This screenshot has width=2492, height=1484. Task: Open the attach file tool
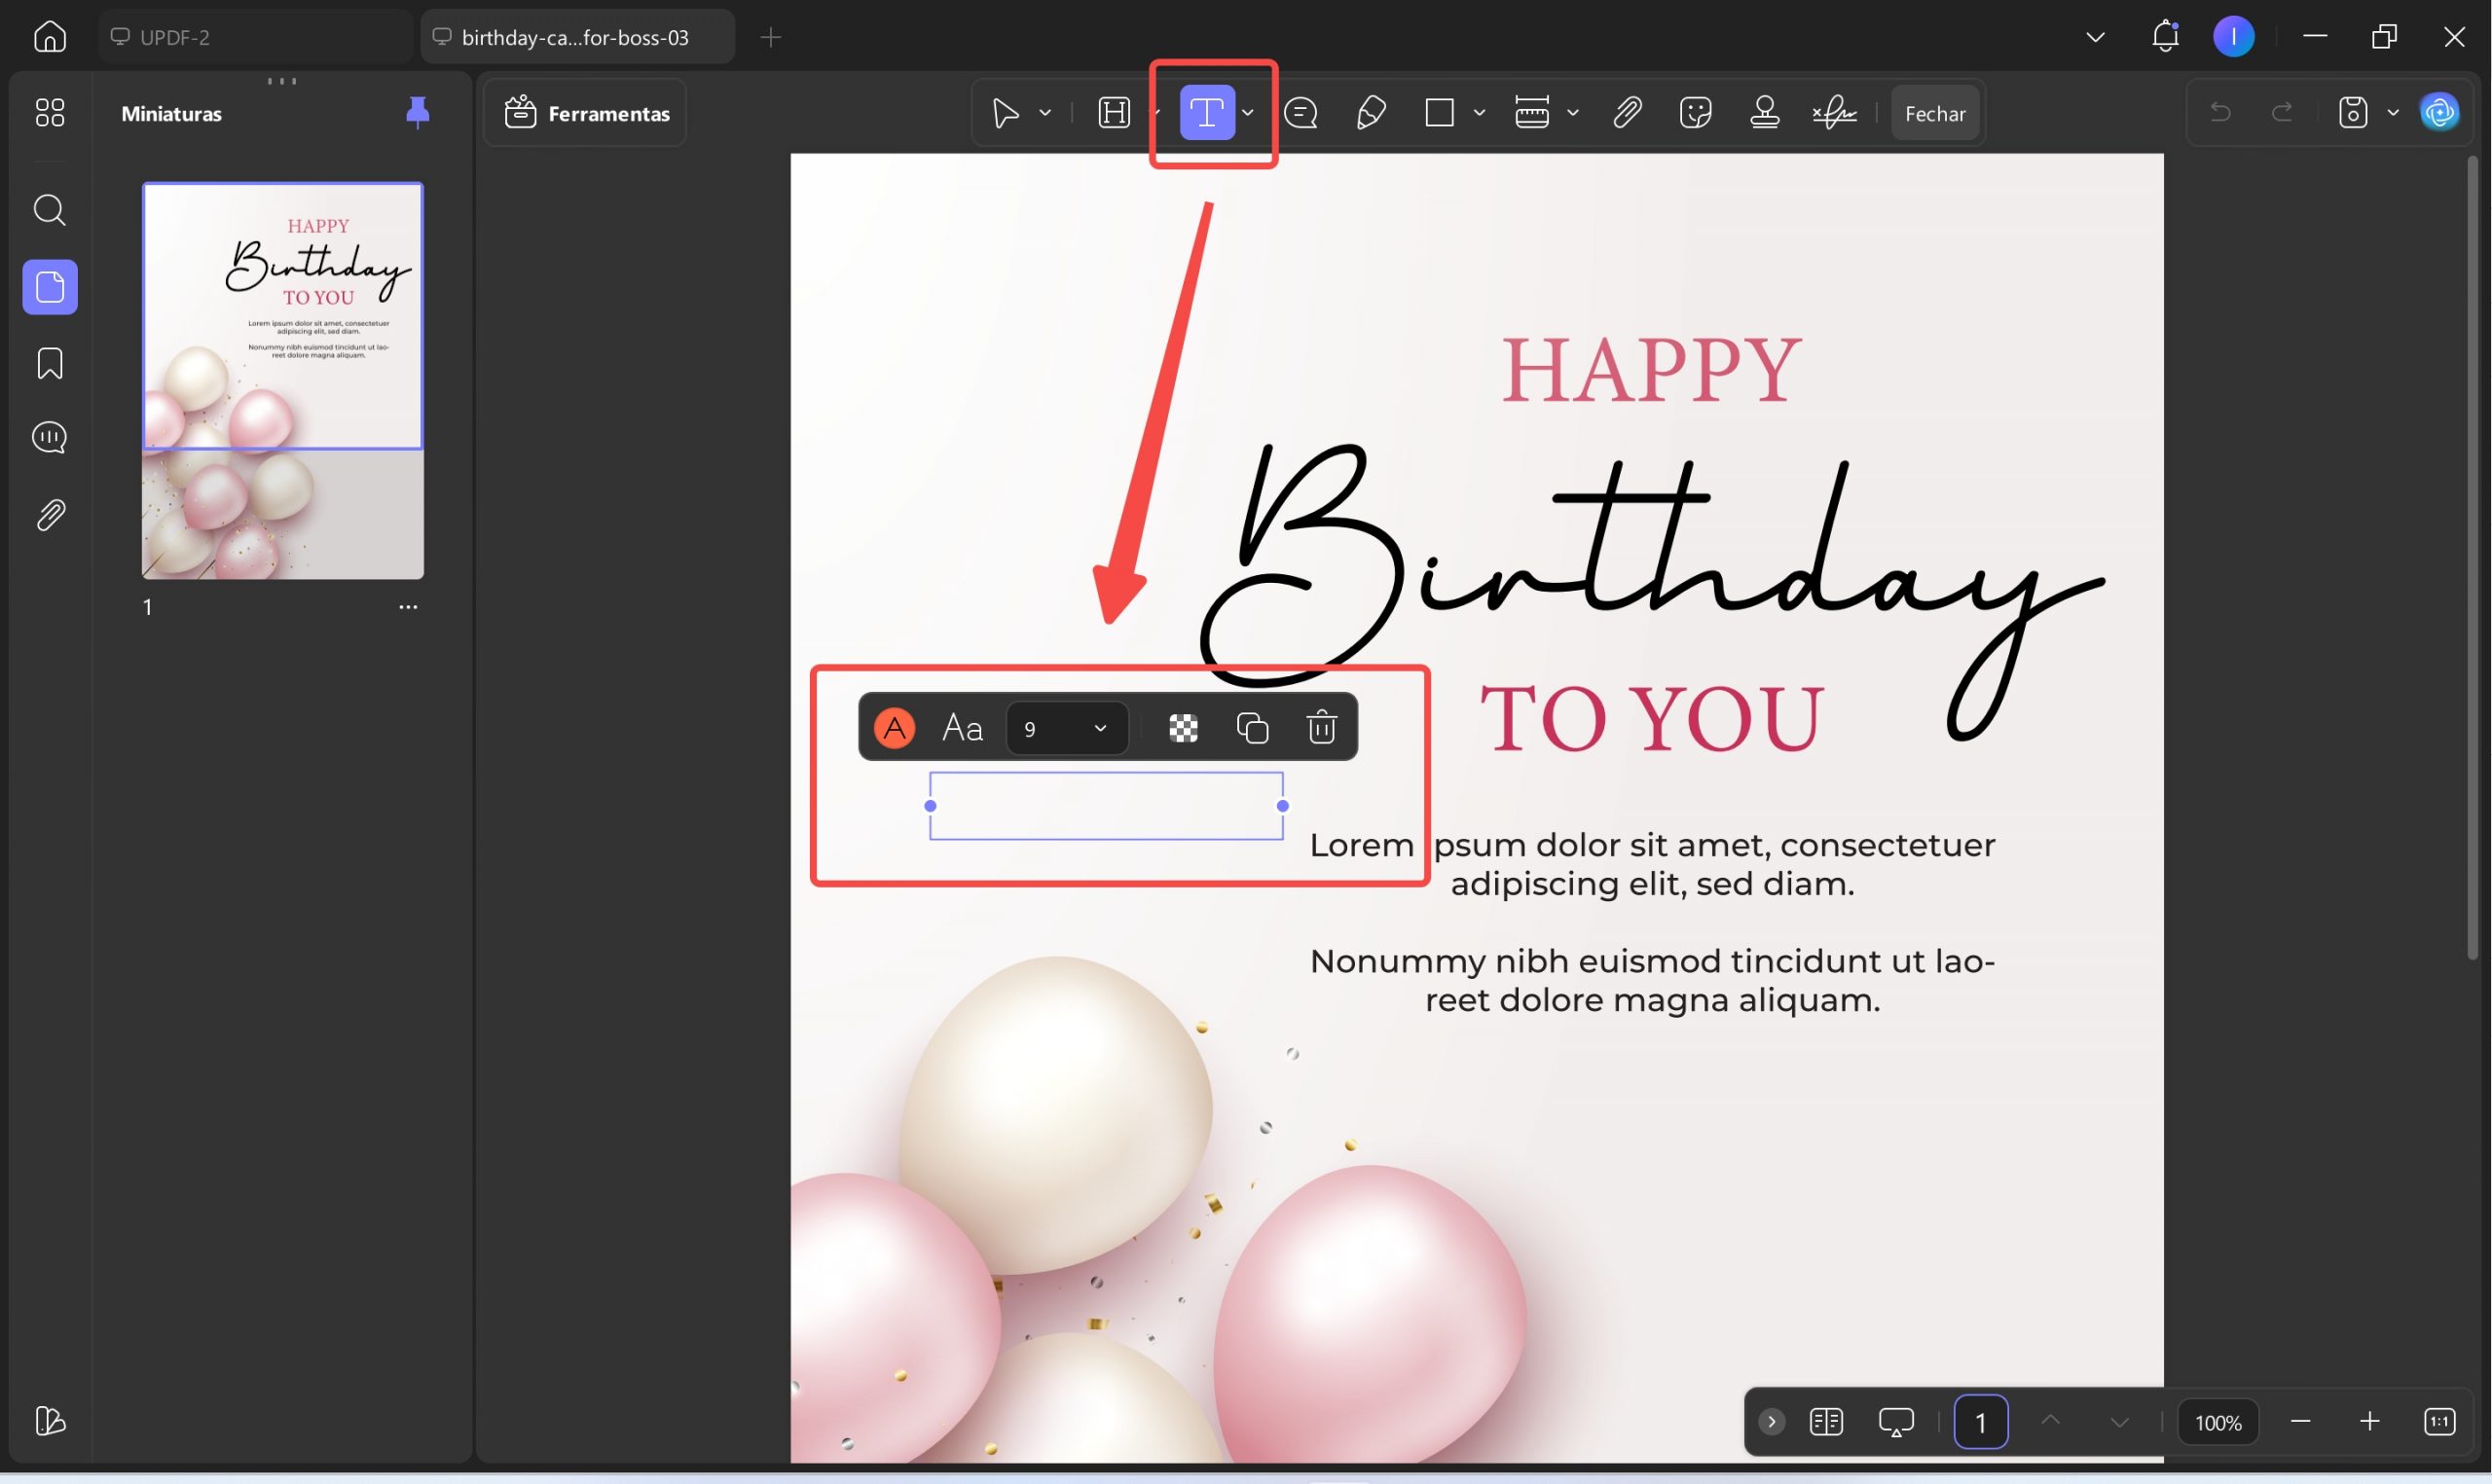coord(1627,113)
